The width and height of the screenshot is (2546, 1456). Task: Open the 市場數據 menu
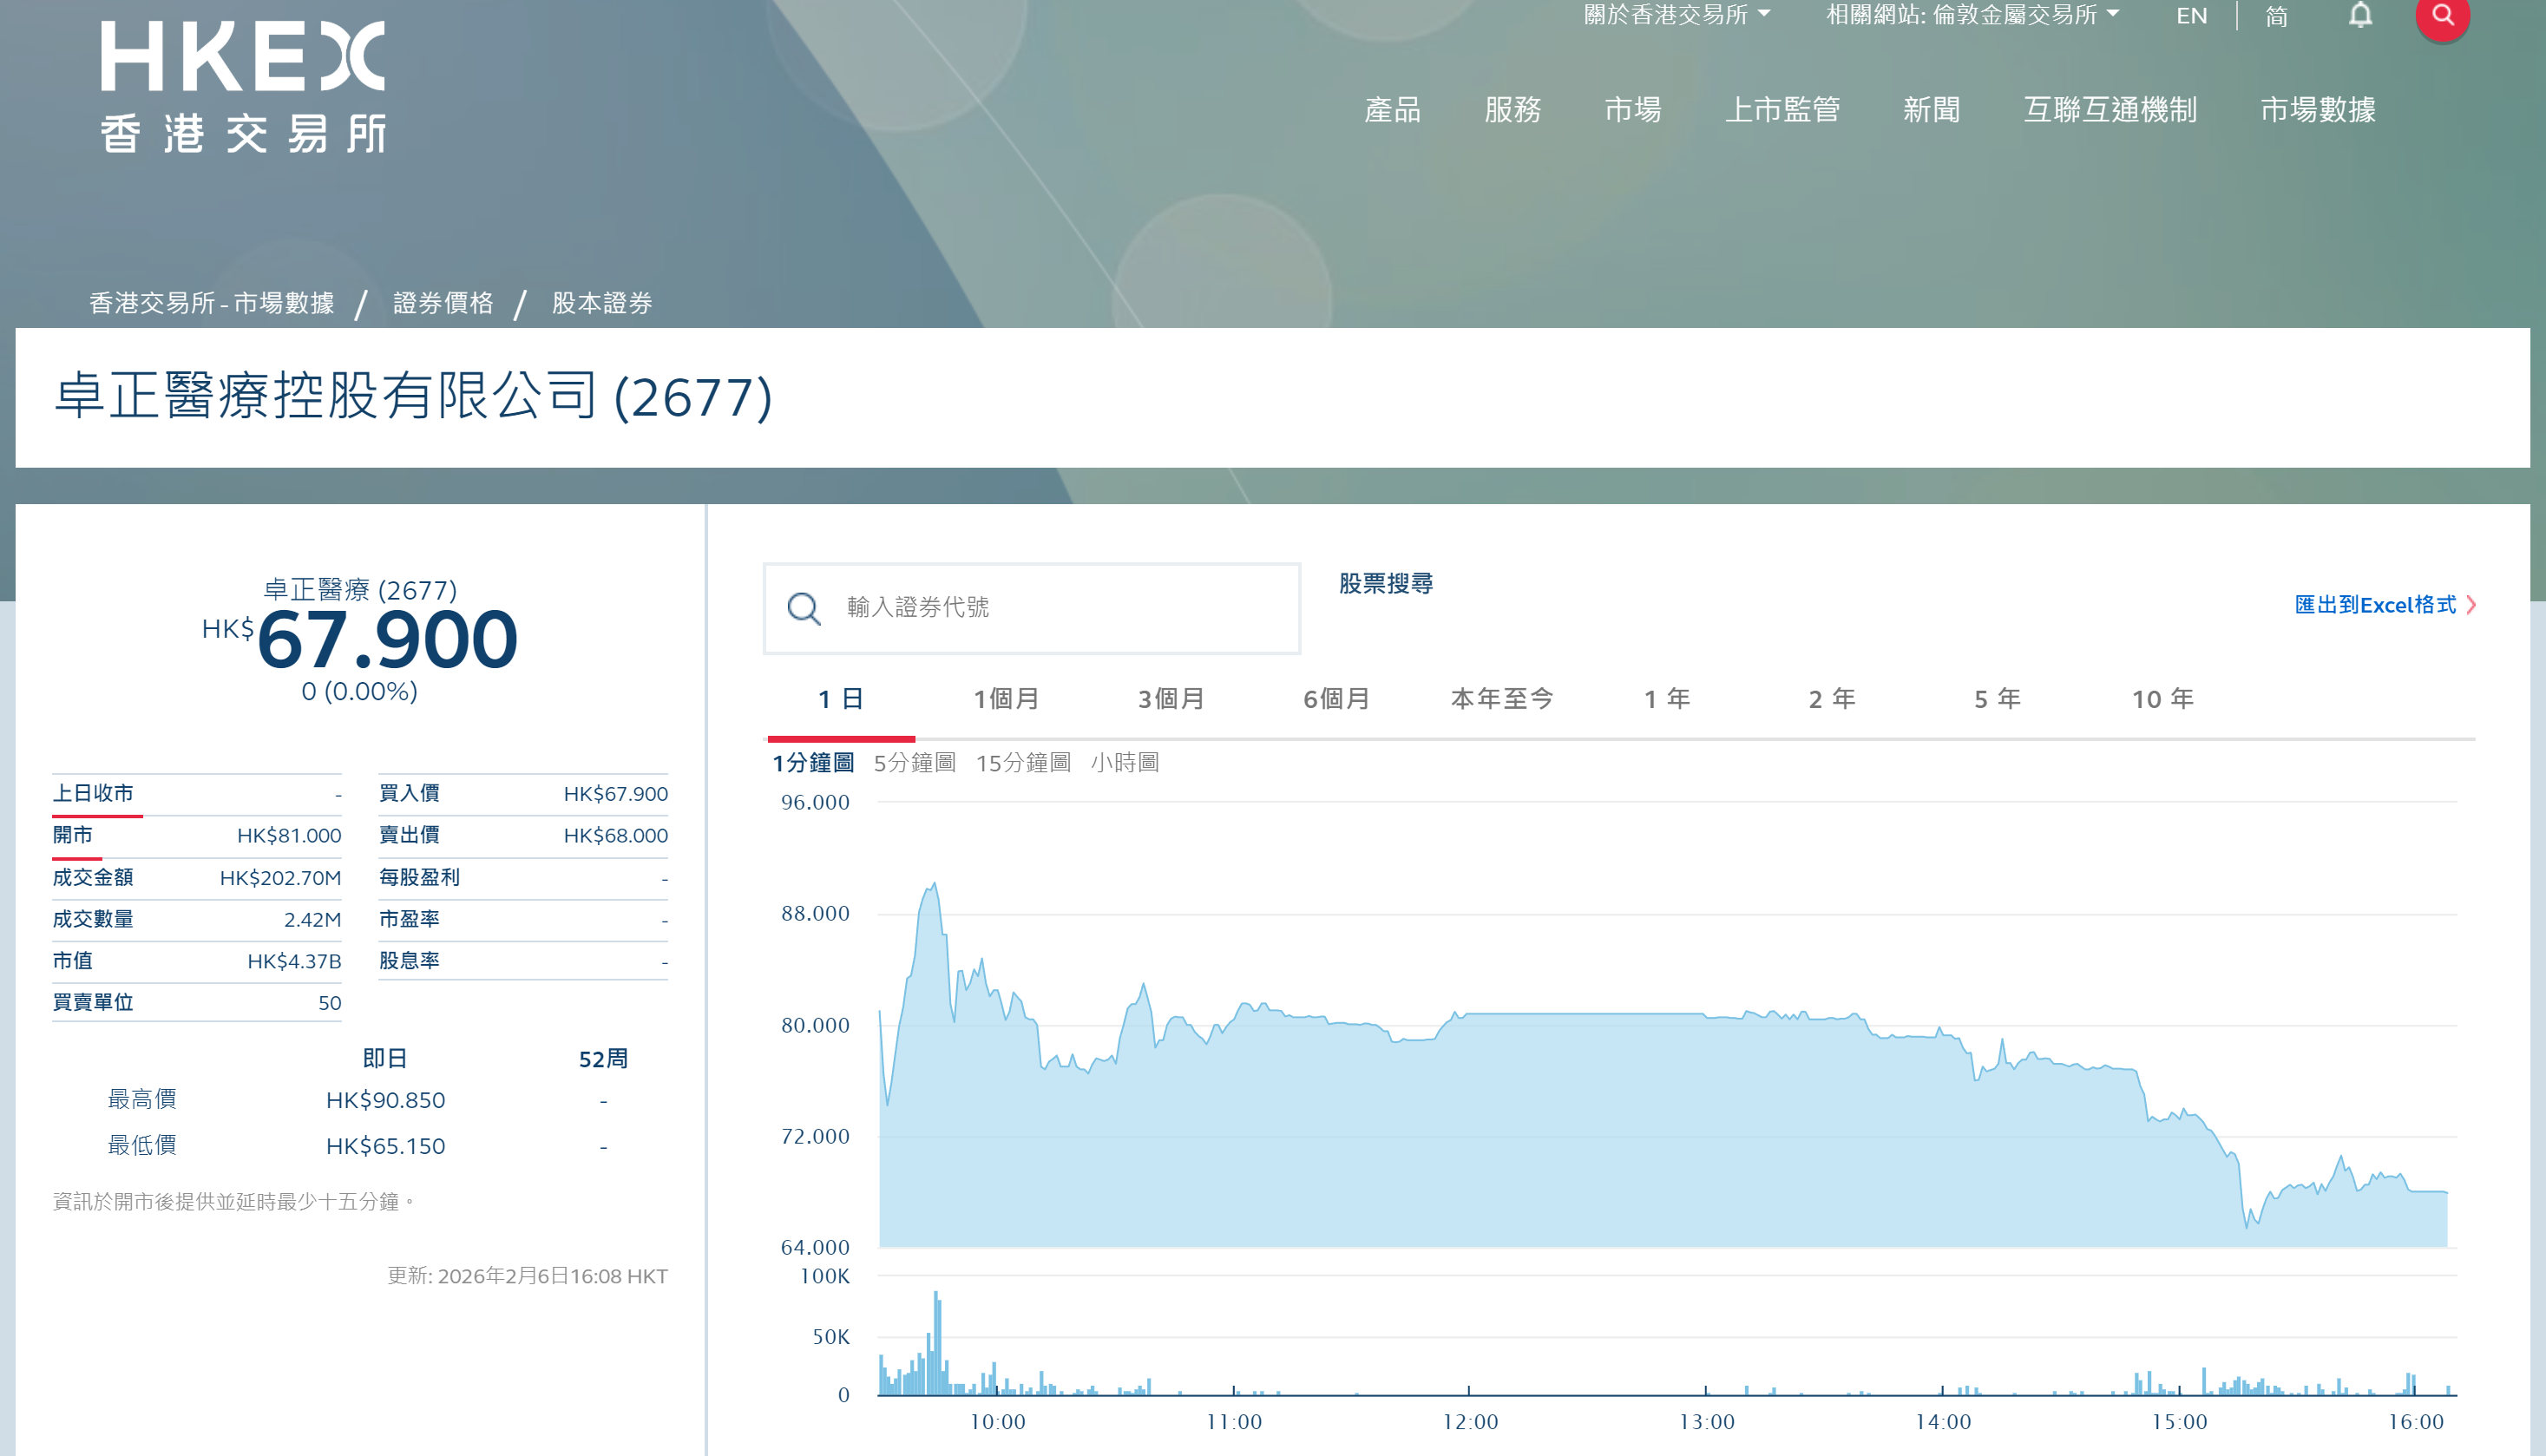(2317, 109)
